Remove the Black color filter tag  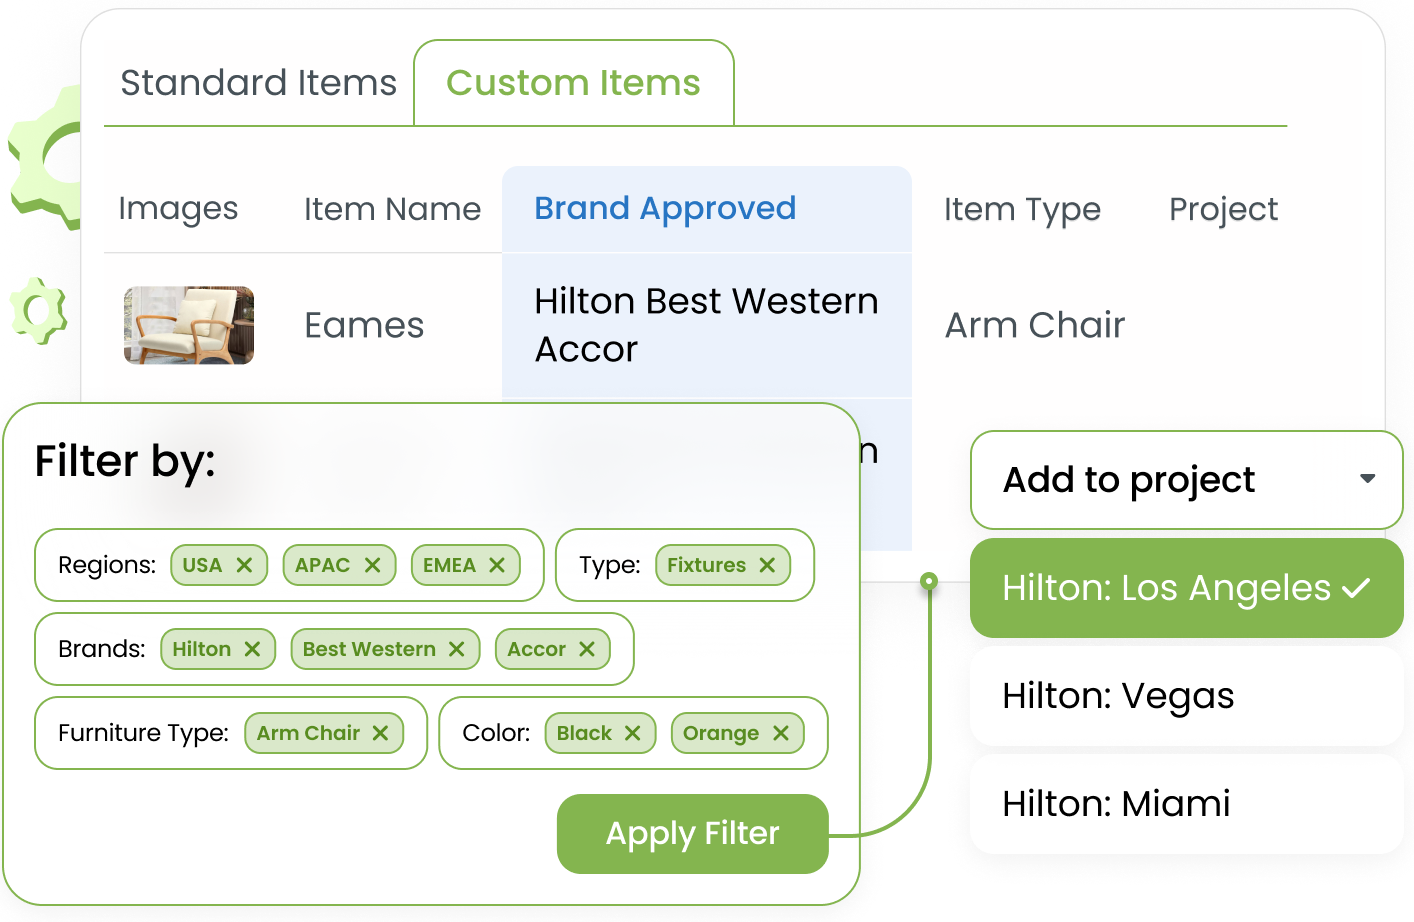click(x=632, y=733)
